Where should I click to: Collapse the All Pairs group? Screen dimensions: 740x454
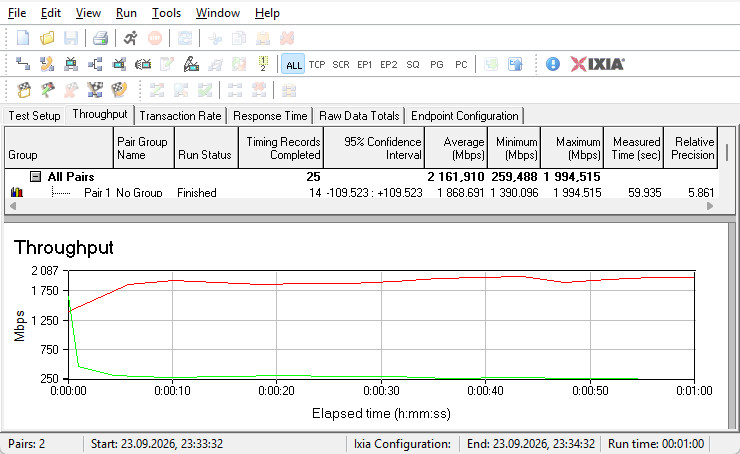point(35,177)
